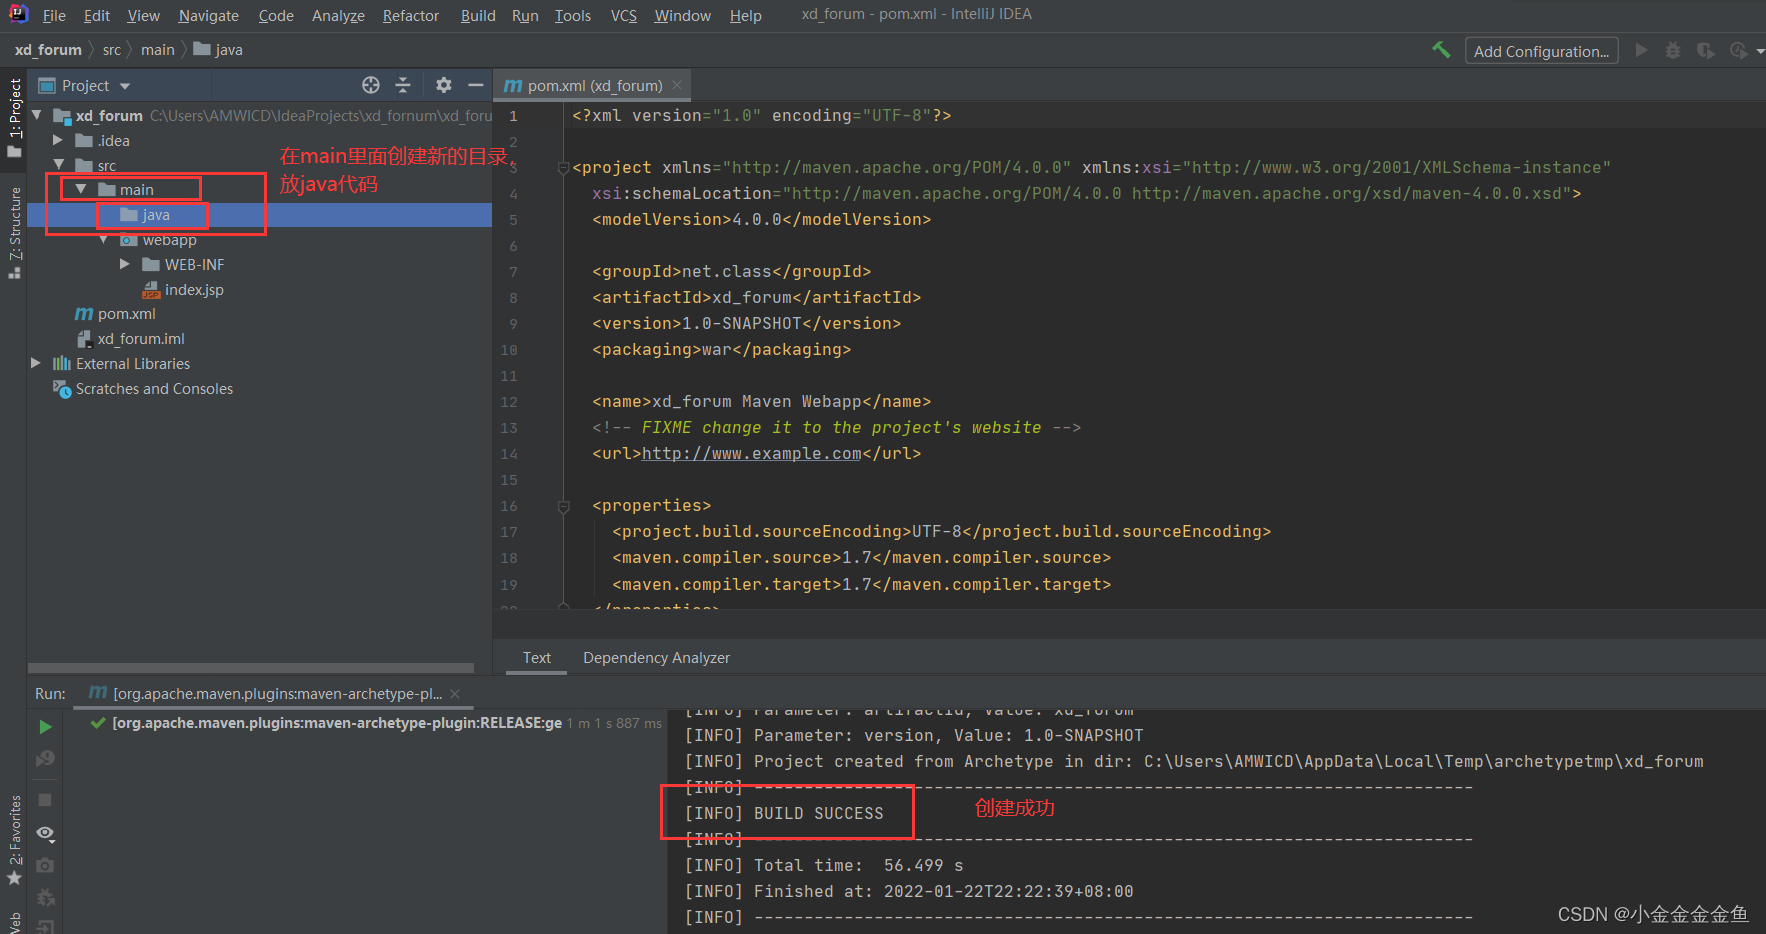Collapse the src folder arrow

click(x=58, y=164)
